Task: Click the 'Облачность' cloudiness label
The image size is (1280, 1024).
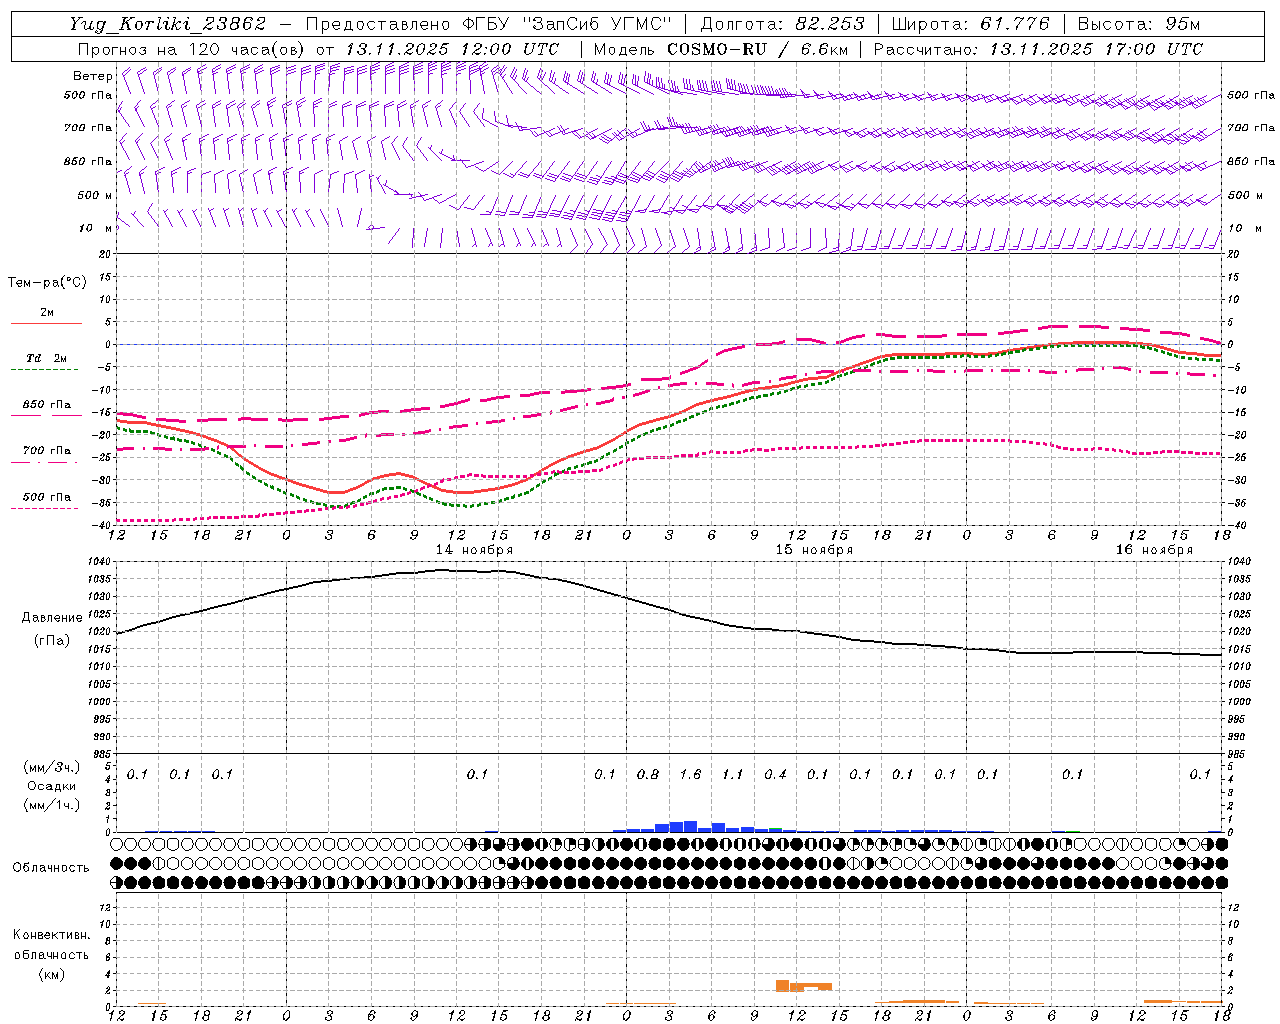Action: point(51,867)
